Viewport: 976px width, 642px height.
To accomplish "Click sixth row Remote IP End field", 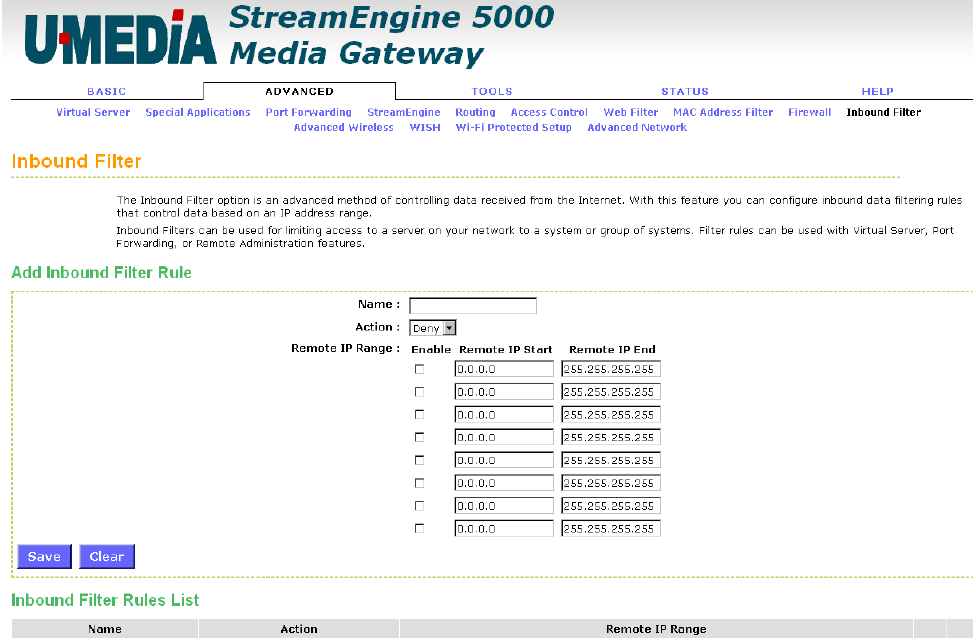I will coord(611,483).
